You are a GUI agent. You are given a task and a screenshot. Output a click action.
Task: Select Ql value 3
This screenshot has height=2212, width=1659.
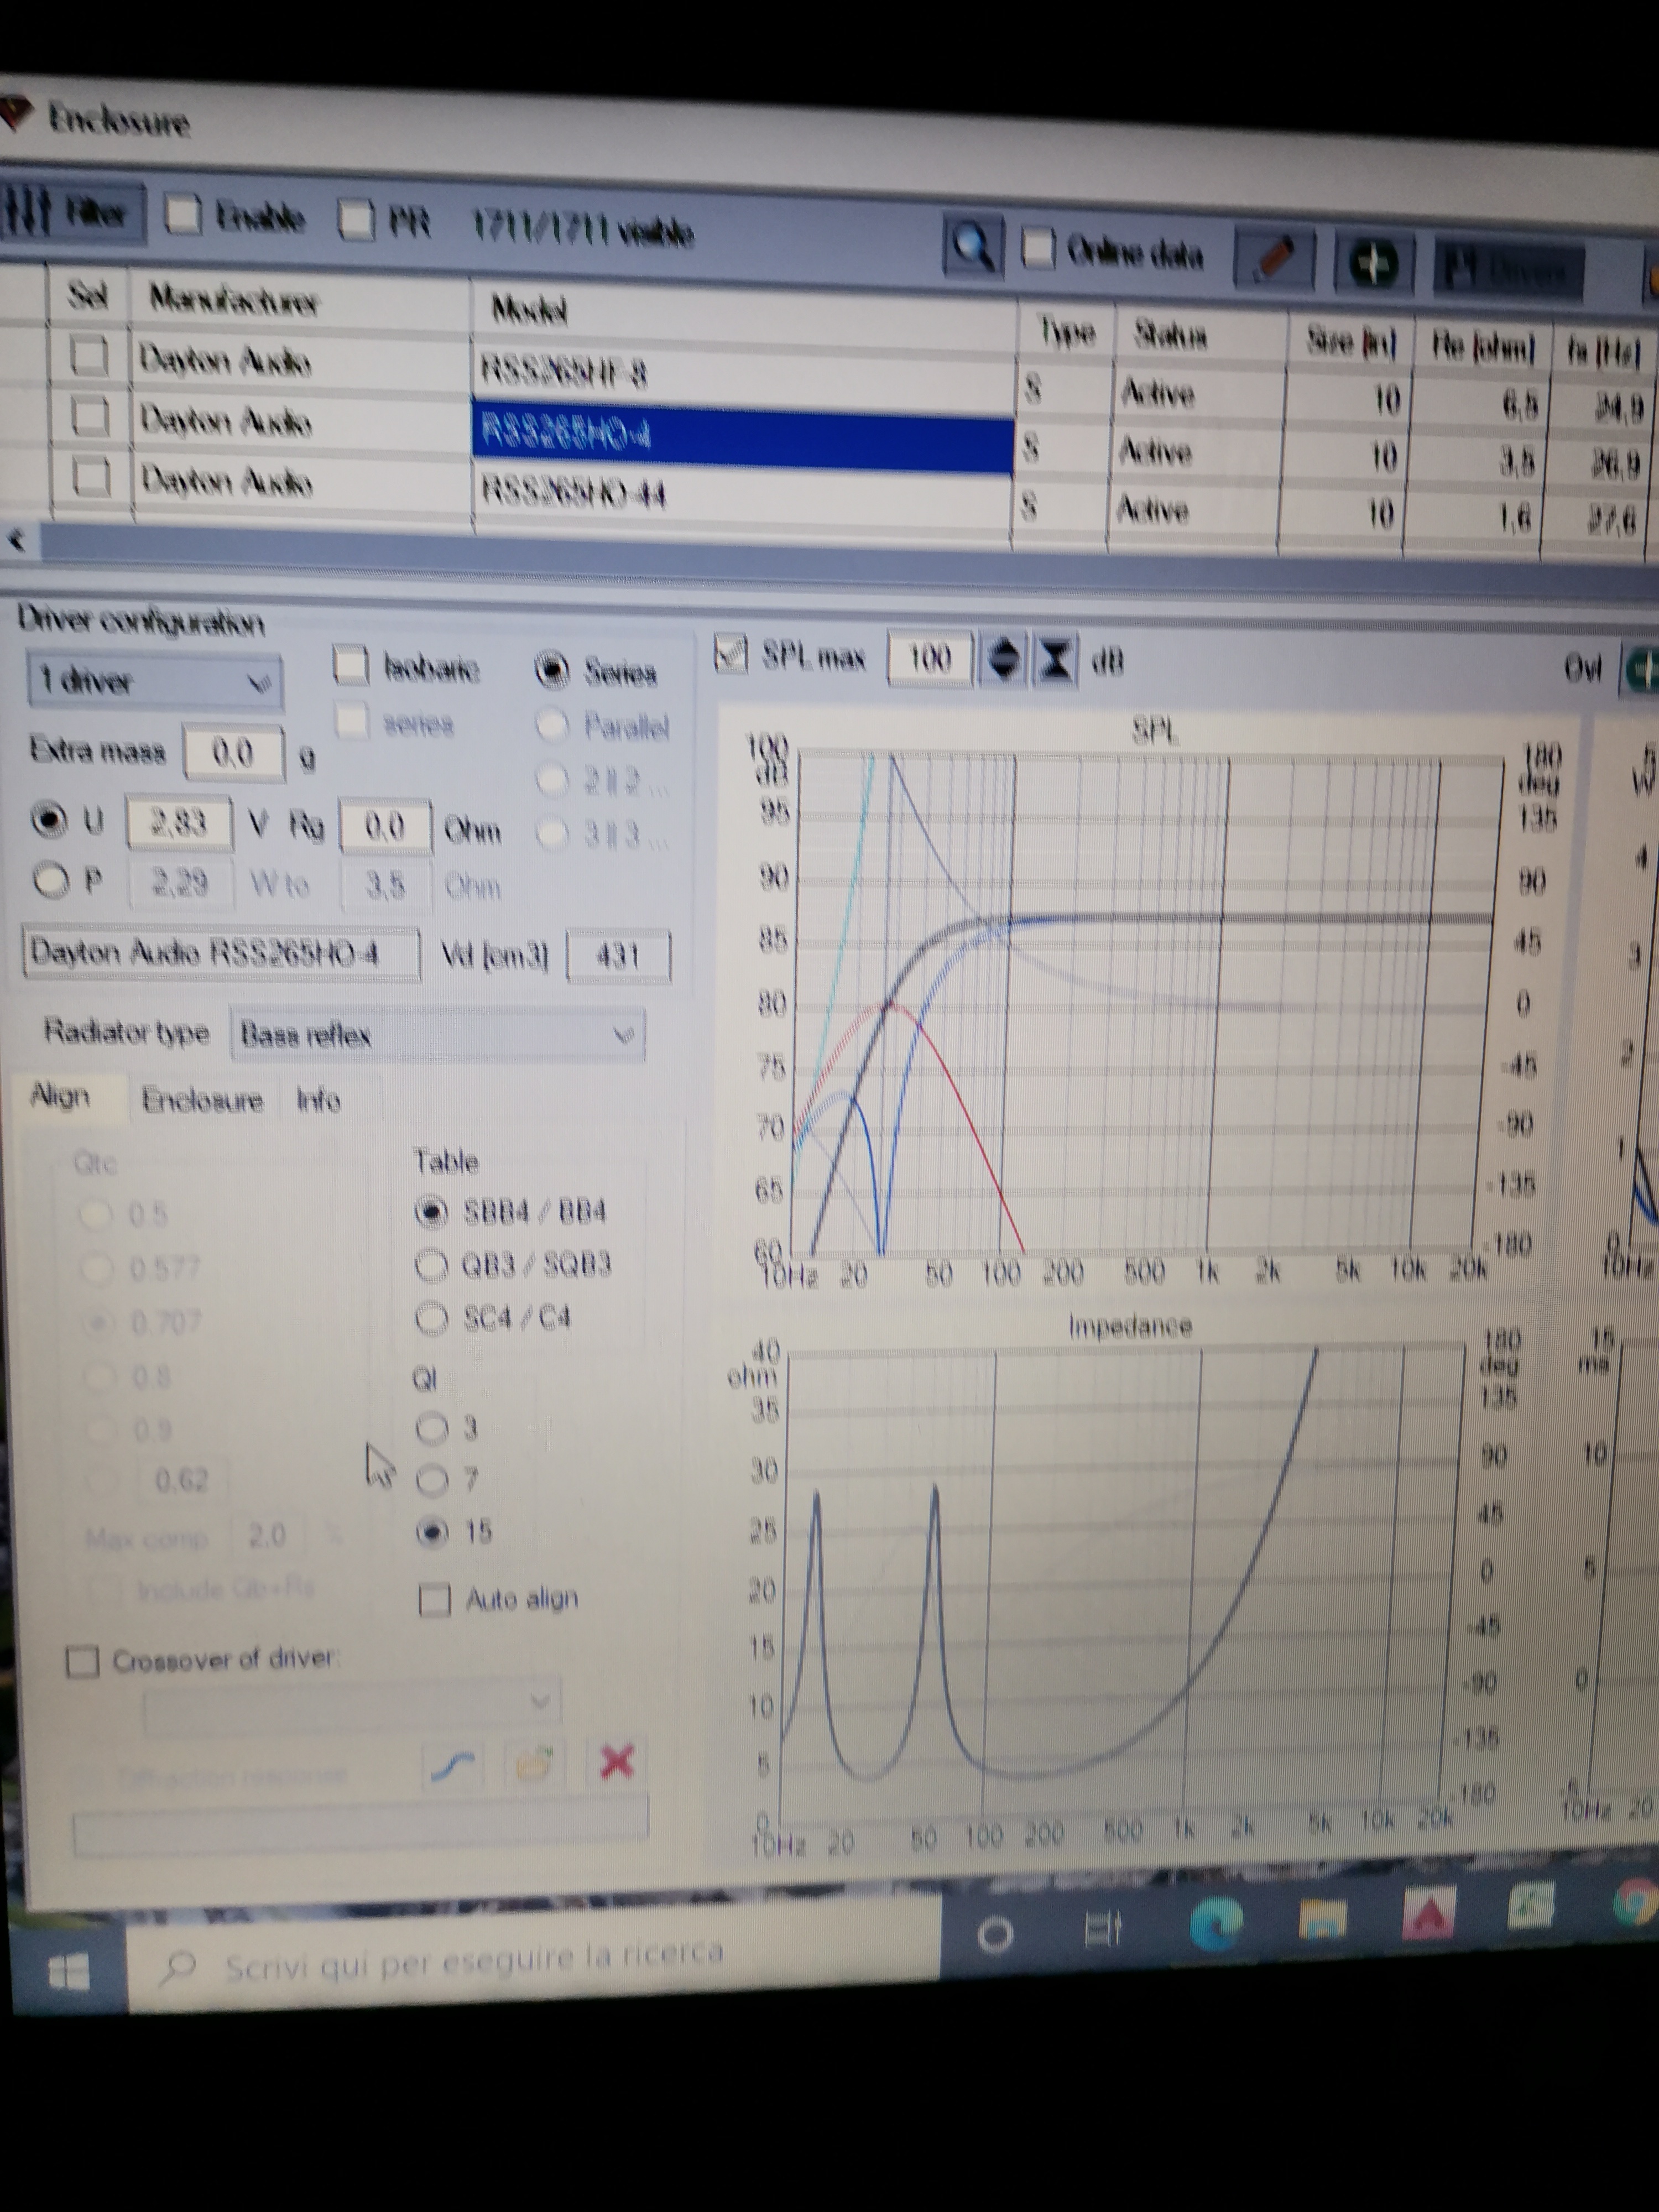coord(432,1428)
